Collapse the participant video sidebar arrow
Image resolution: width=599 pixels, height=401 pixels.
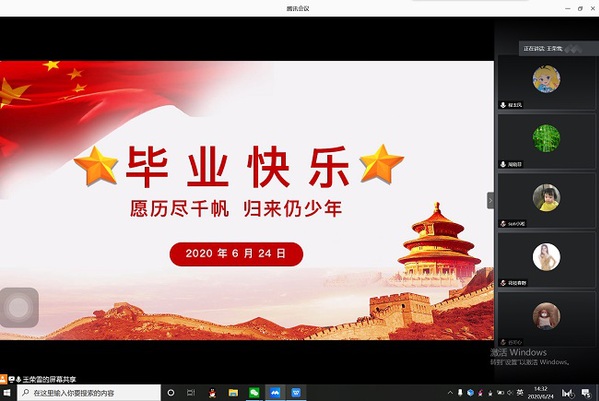tap(490, 200)
